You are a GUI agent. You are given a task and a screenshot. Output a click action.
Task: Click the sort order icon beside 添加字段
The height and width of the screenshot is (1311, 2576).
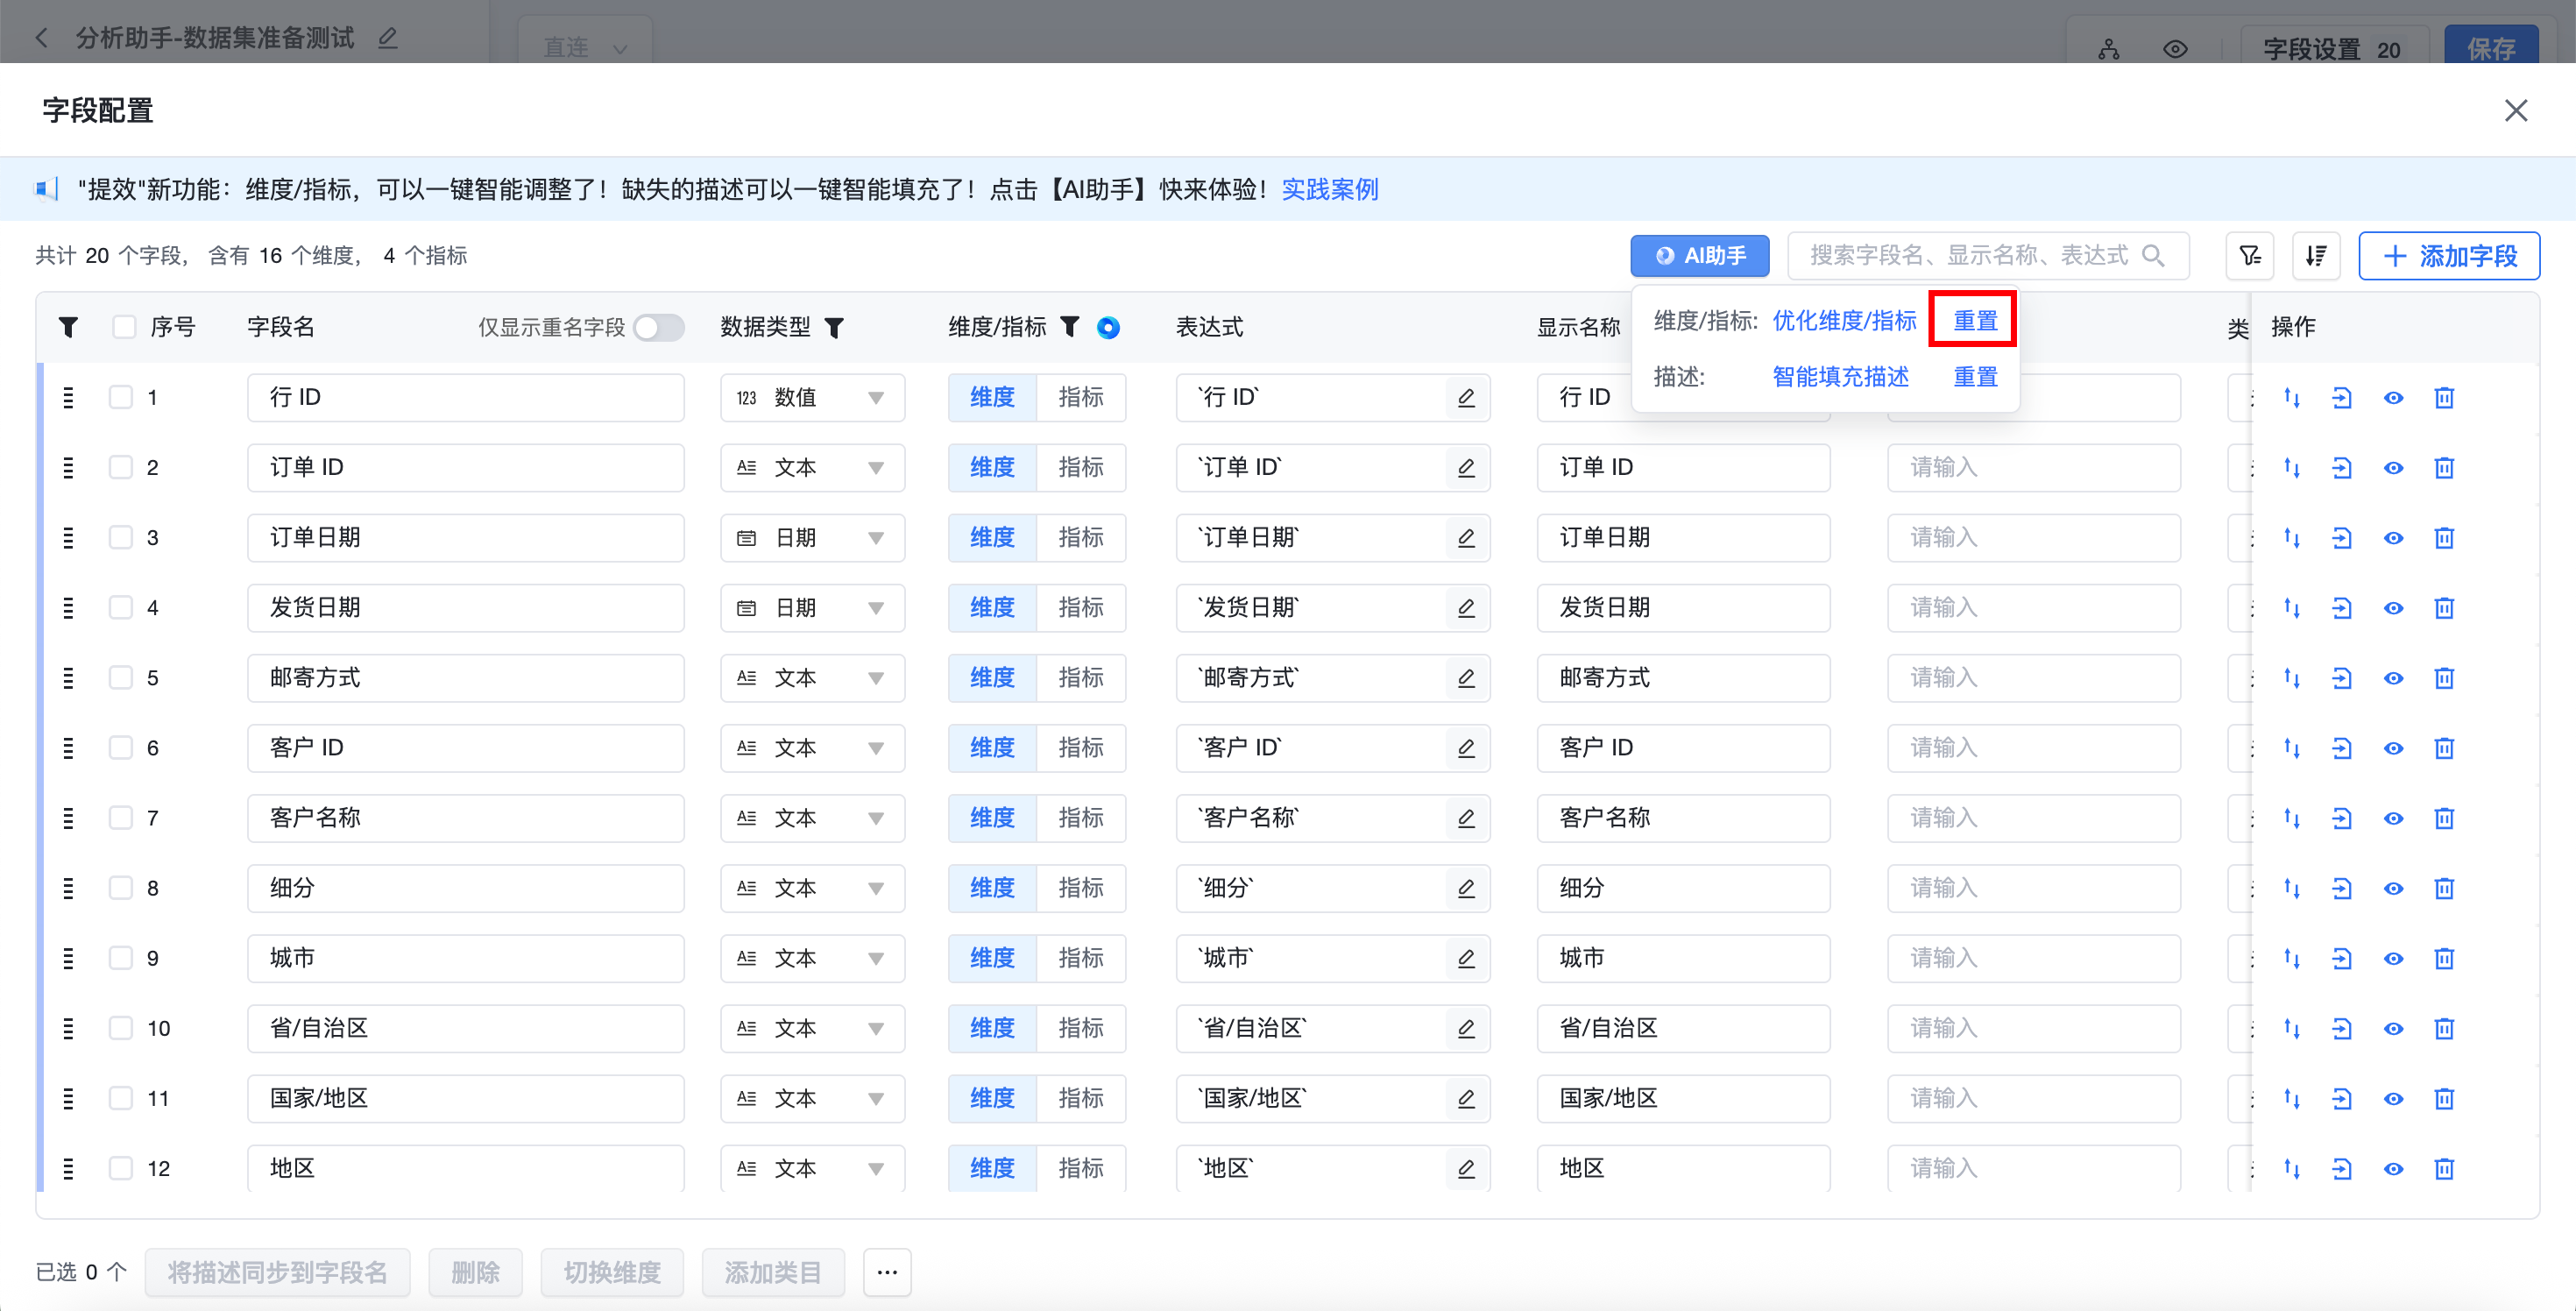[x=2316, y=256]
